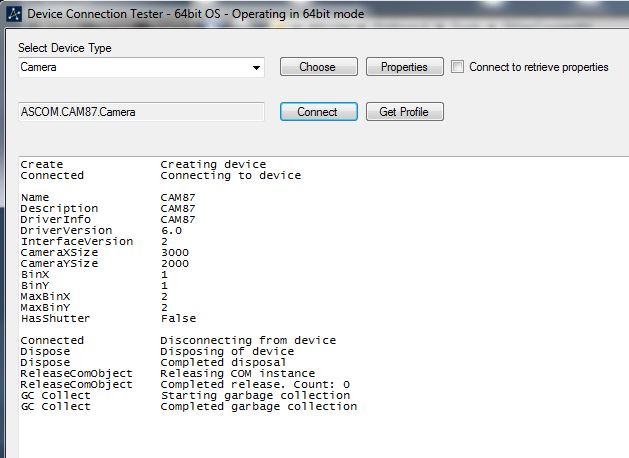Screen dimensions: 629x458
Task: Open the Properties dialog button
Action: click(x=404, y=67)
